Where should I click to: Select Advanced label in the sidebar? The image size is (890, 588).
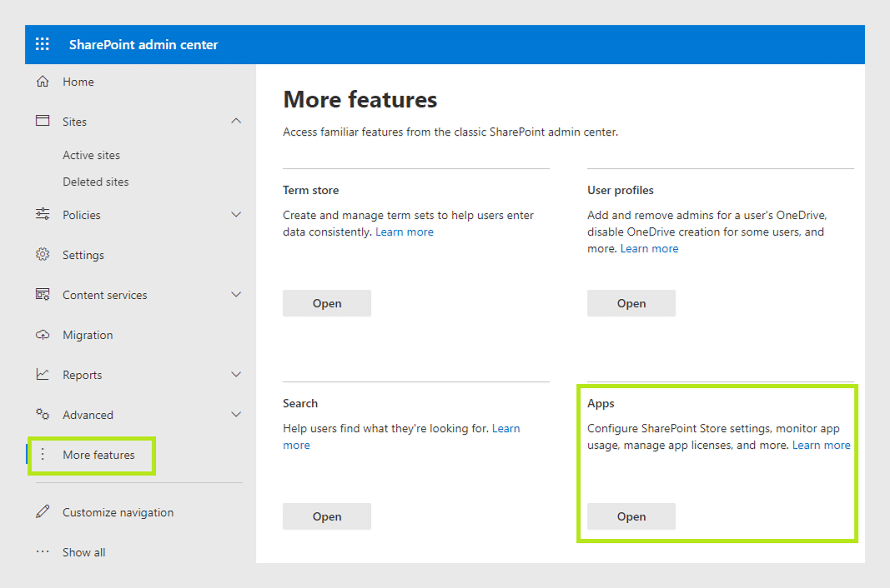point(88,415)
